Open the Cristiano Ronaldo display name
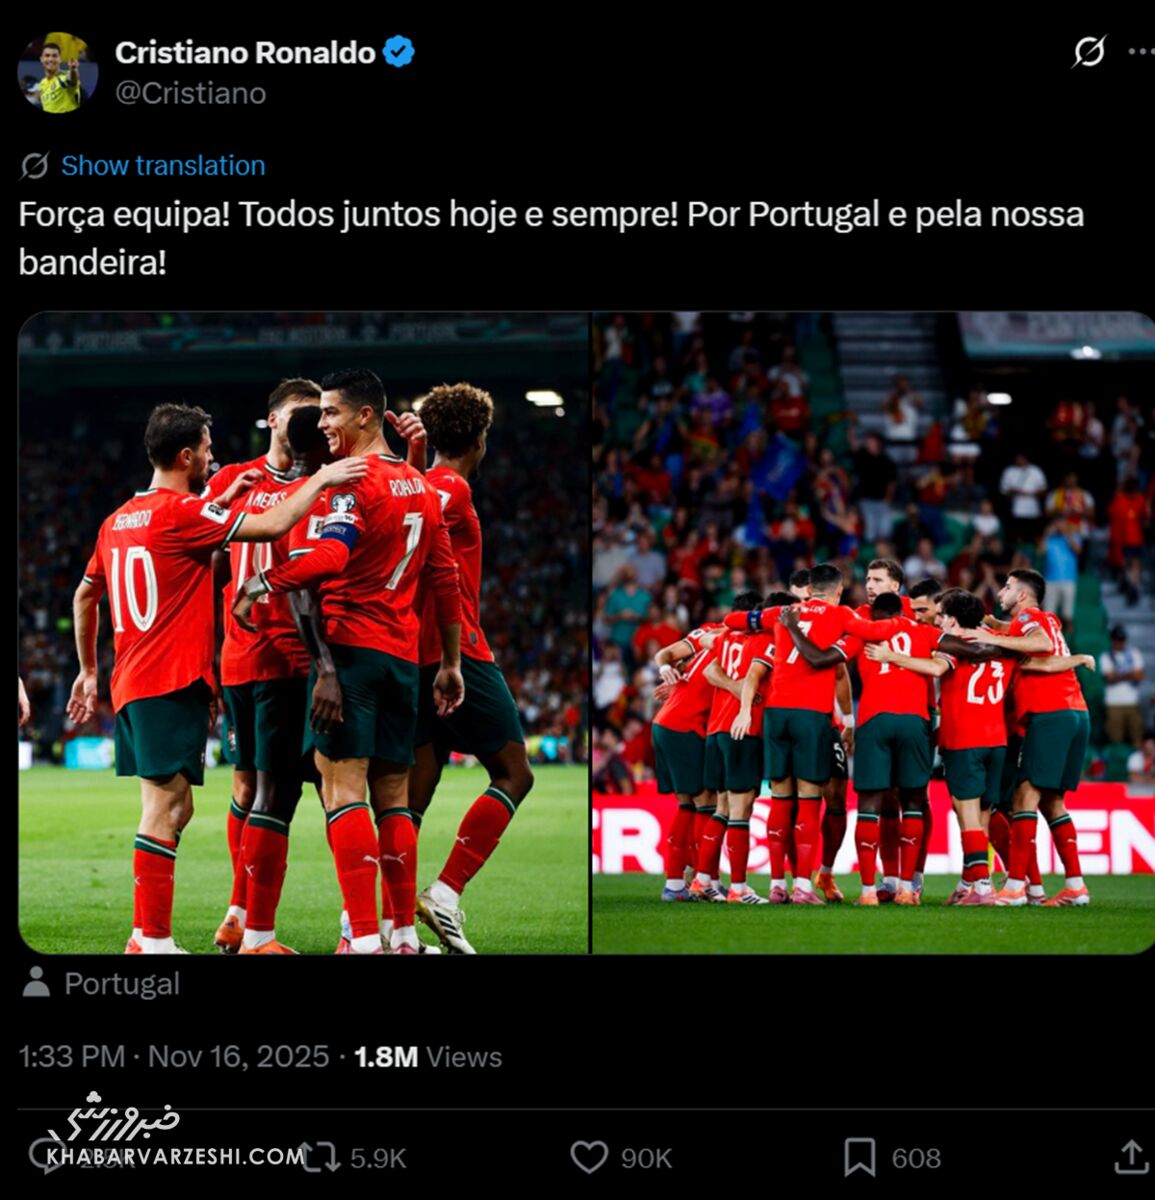This screenshot has height=1200, width=1155. tap(245, 52)
